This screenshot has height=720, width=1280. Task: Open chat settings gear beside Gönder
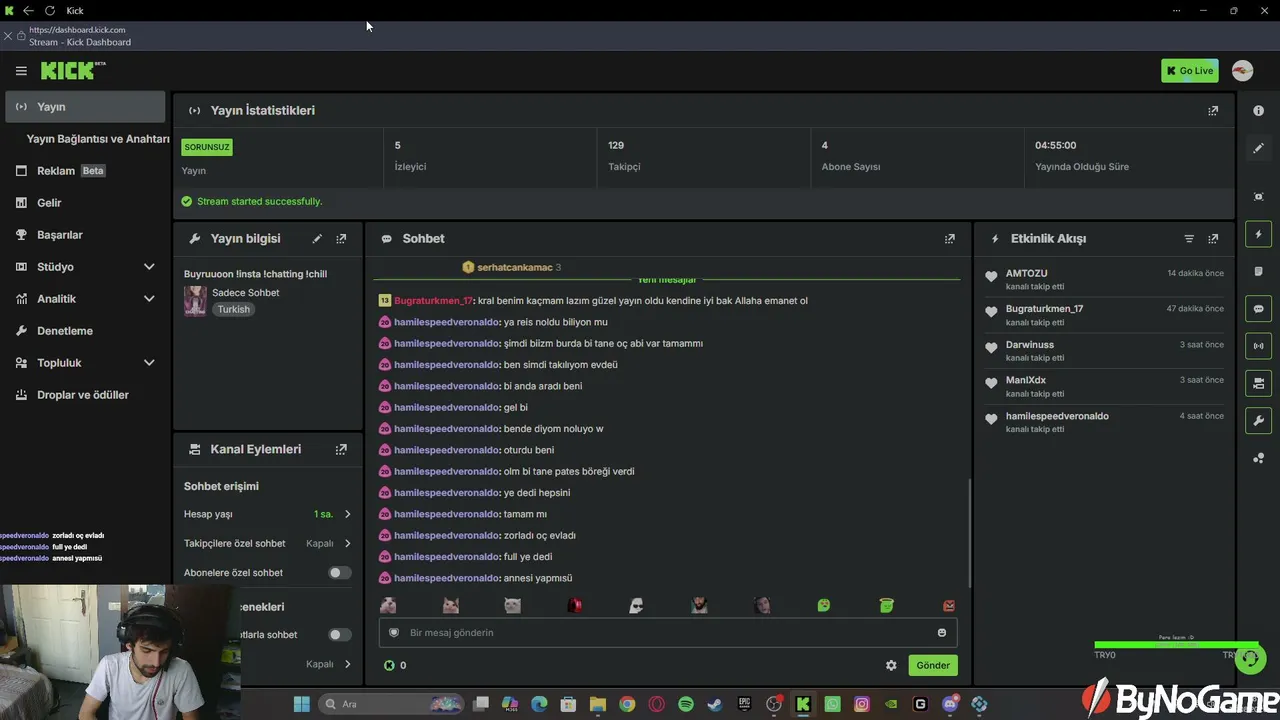[x=891, y=665]
